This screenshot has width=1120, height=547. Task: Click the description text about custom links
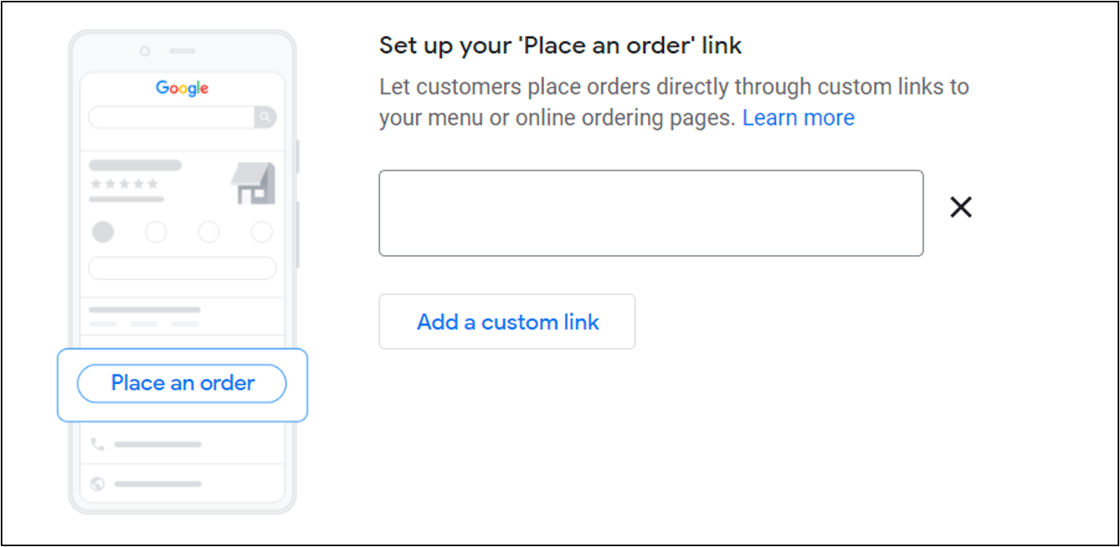pos(673,87)
